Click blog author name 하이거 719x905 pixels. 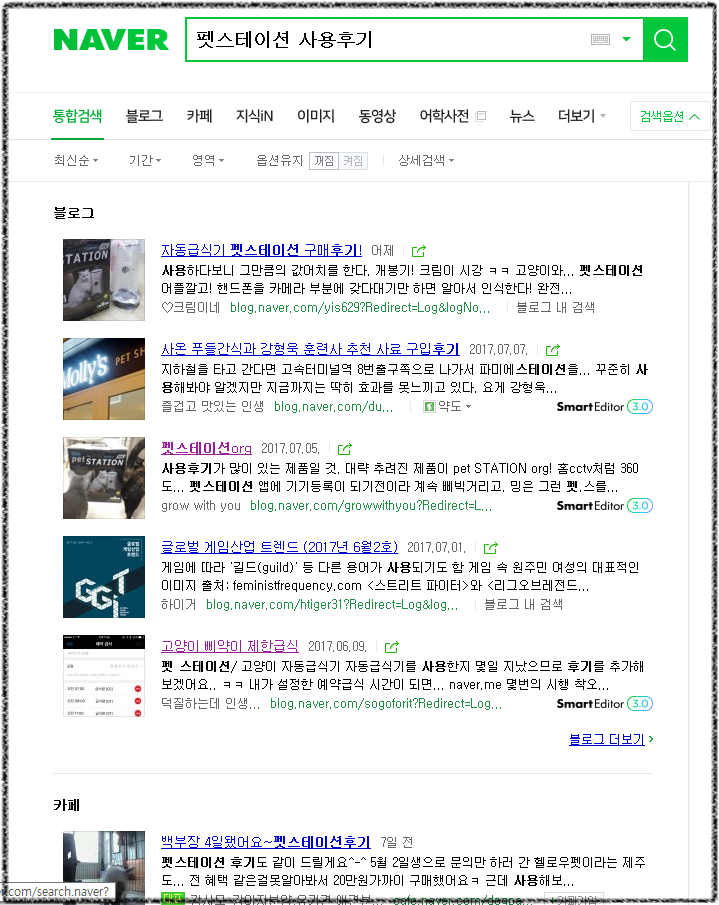(178, 604)
